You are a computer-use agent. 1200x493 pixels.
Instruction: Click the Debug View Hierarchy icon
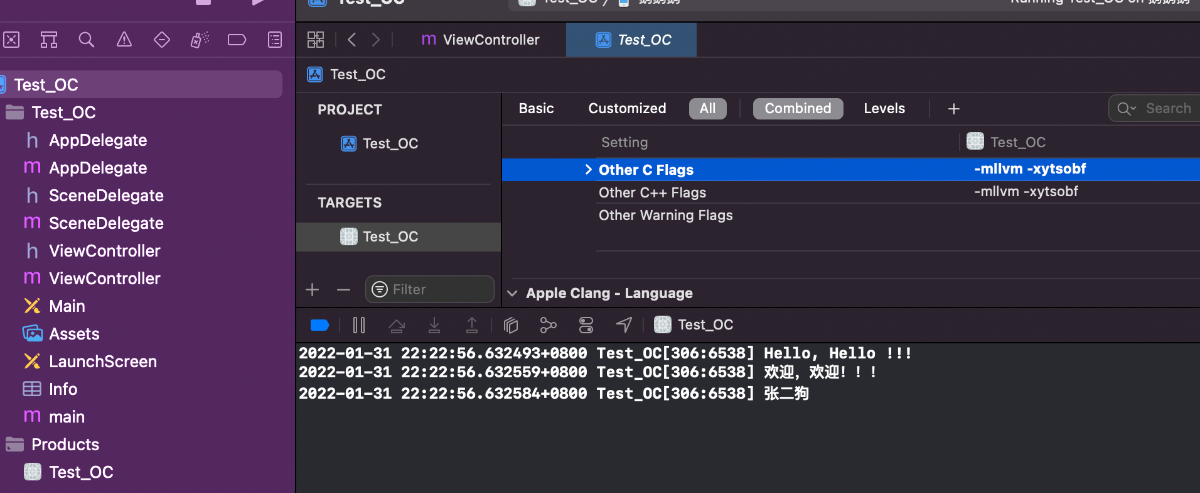click(510, 325)
